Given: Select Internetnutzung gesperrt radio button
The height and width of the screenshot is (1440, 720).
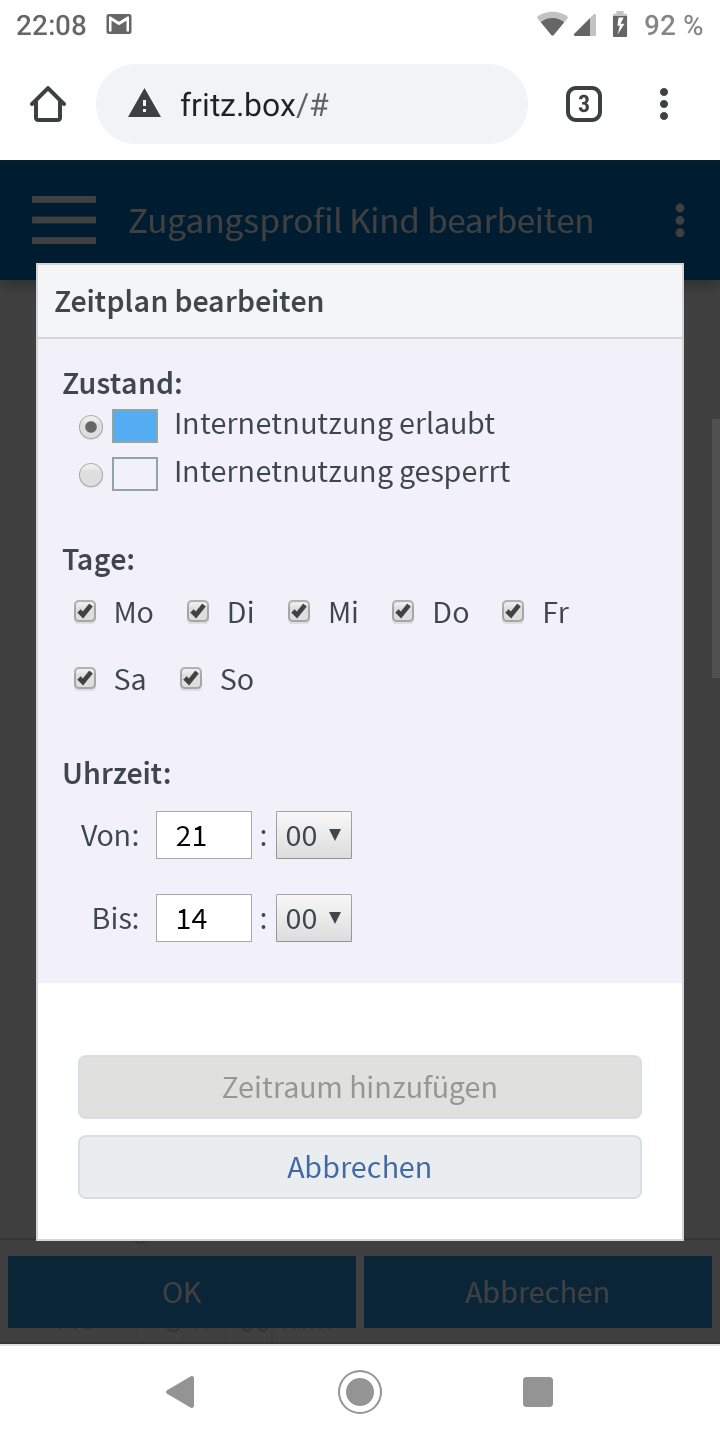Looking at the screenshot, I should pos(91,475).
